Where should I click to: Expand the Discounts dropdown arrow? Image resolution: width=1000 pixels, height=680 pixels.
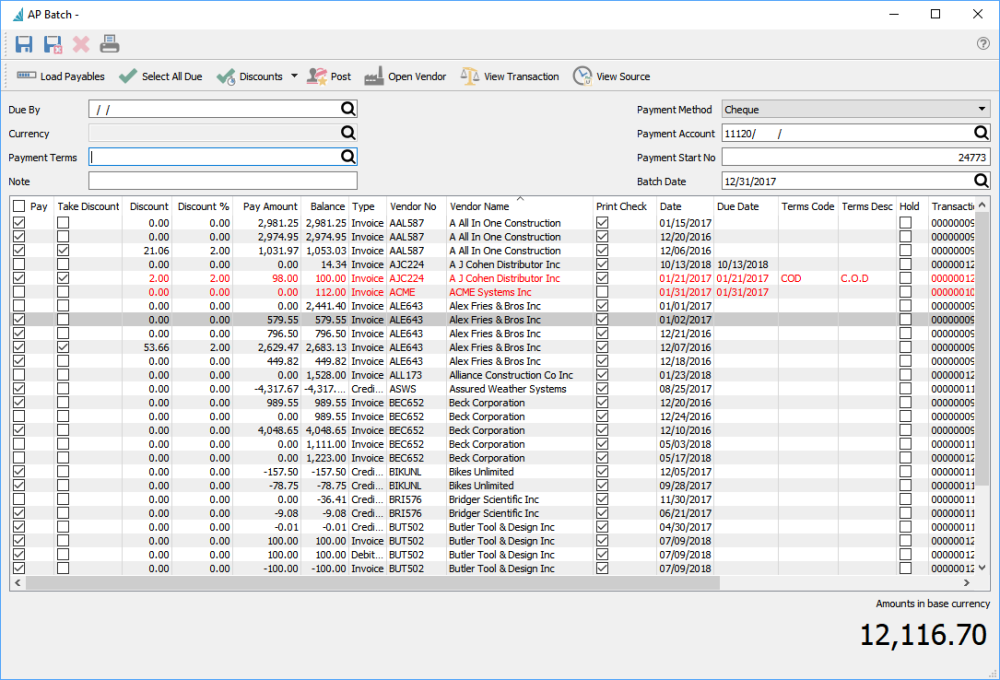(x=294, y=76)
